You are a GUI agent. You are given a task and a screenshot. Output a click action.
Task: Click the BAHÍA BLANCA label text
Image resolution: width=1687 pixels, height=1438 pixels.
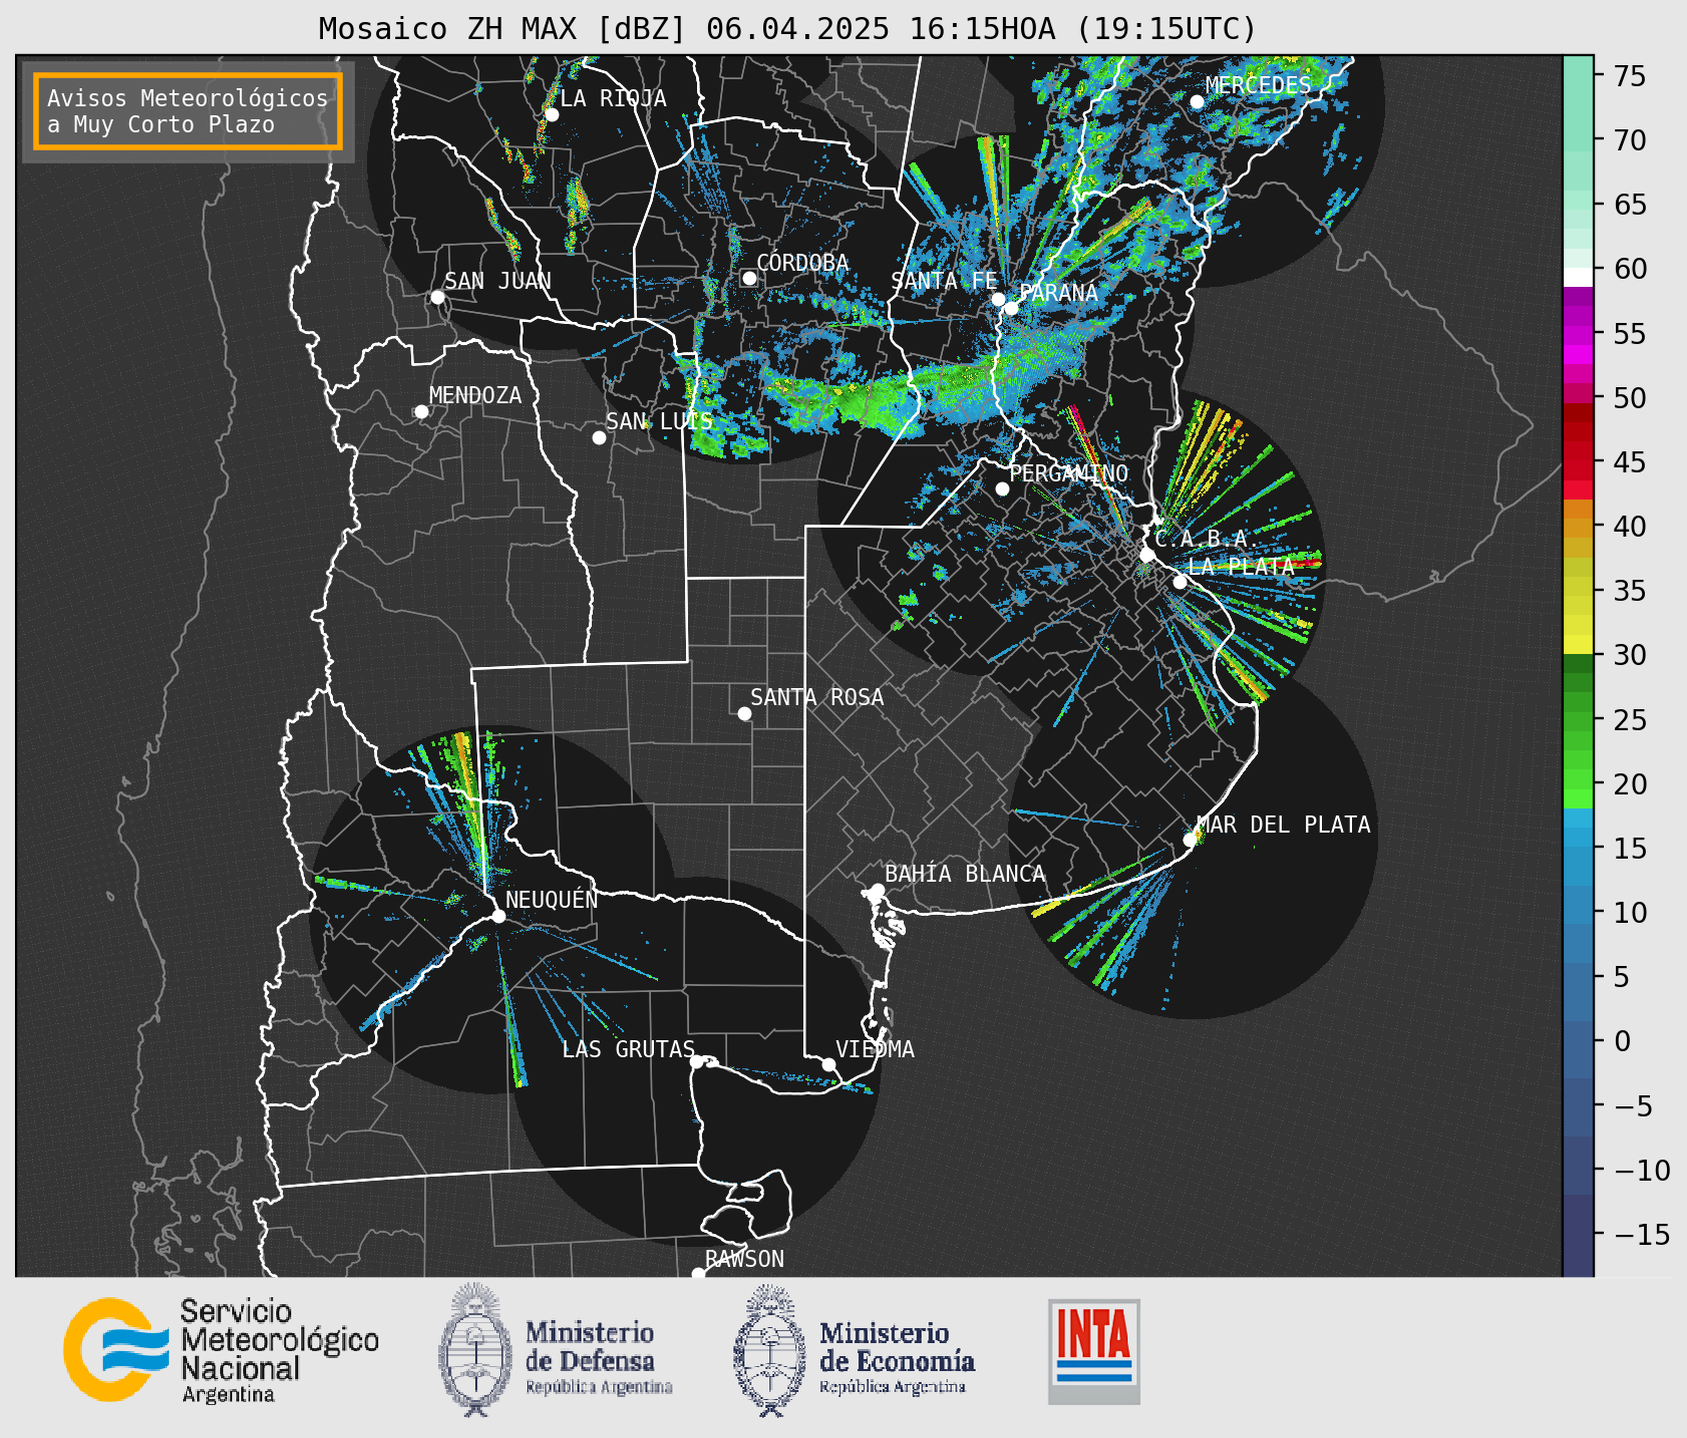[x=965, y=874]
